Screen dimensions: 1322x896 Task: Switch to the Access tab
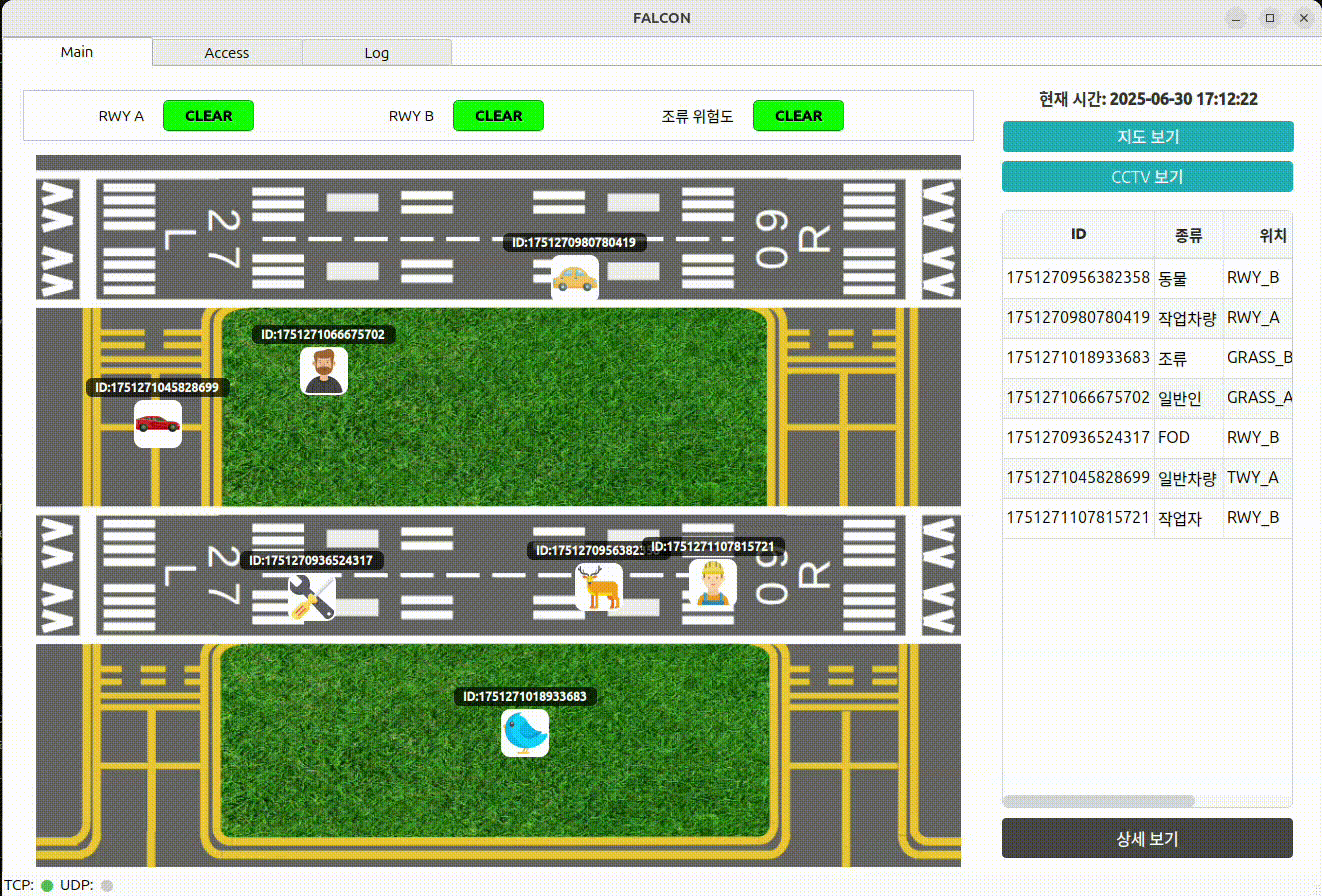coord(227,53)
